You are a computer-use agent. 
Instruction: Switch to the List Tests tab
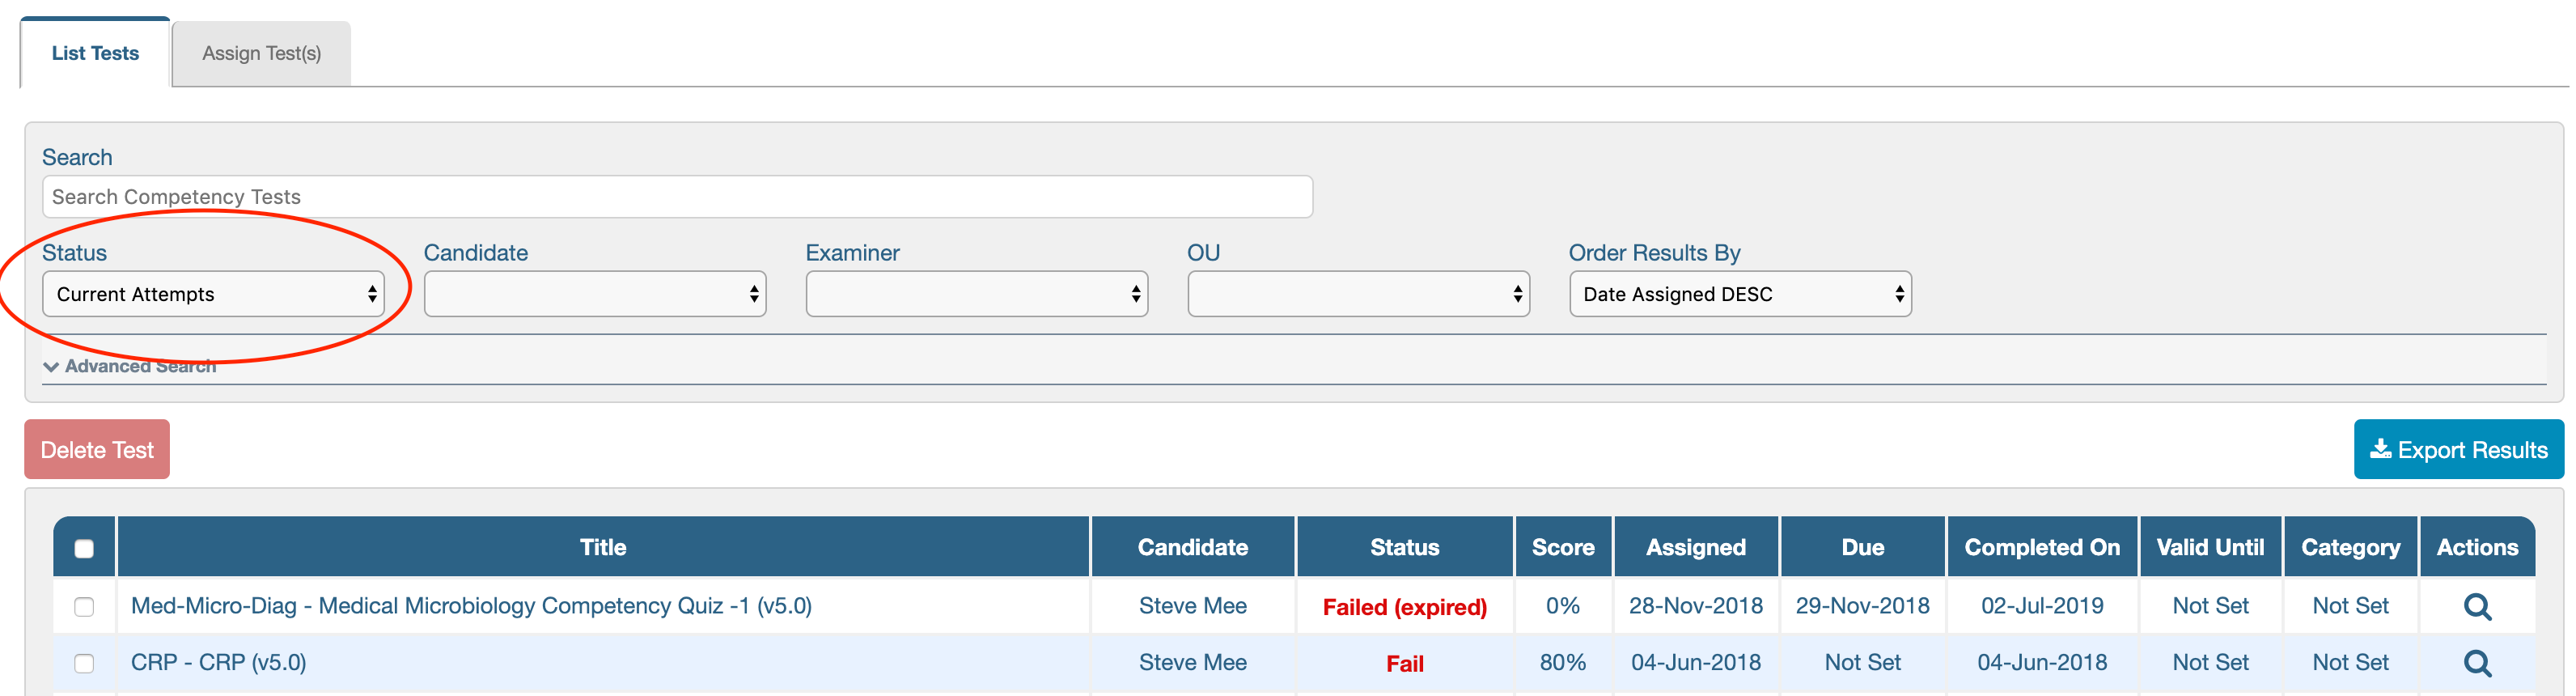point(95,53)
